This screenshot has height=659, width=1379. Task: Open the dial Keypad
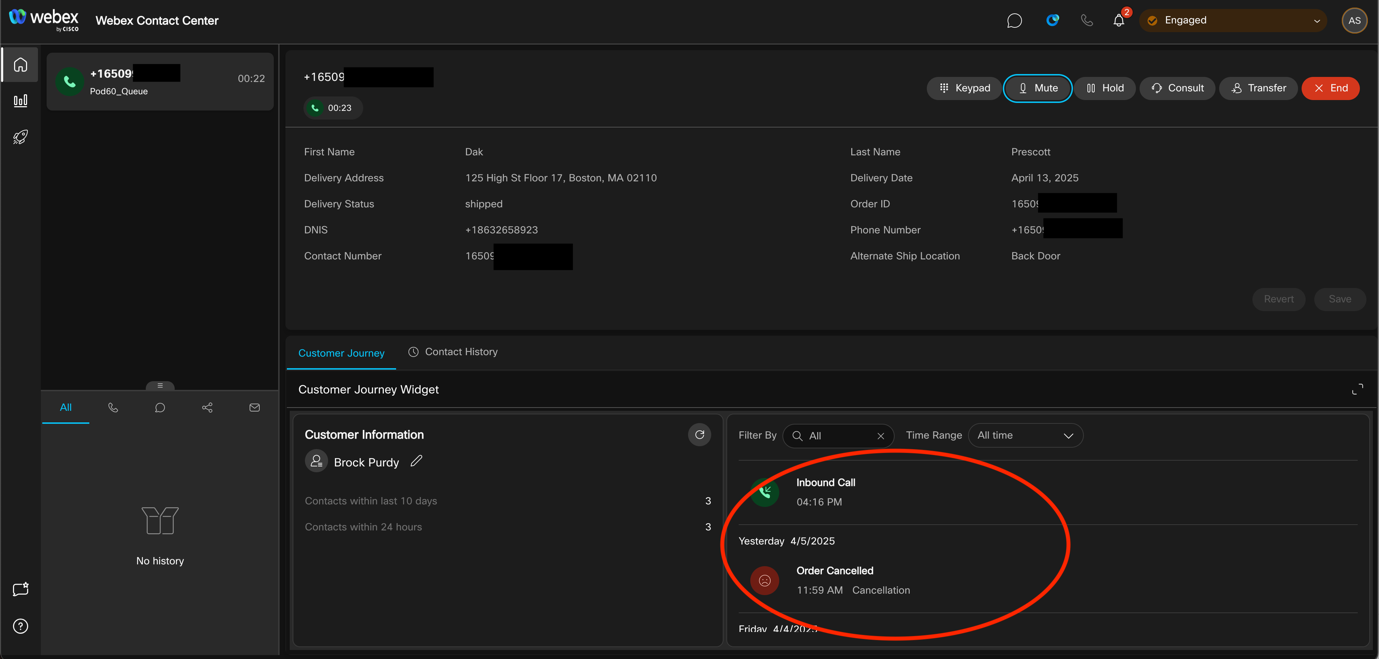(964, 88)
